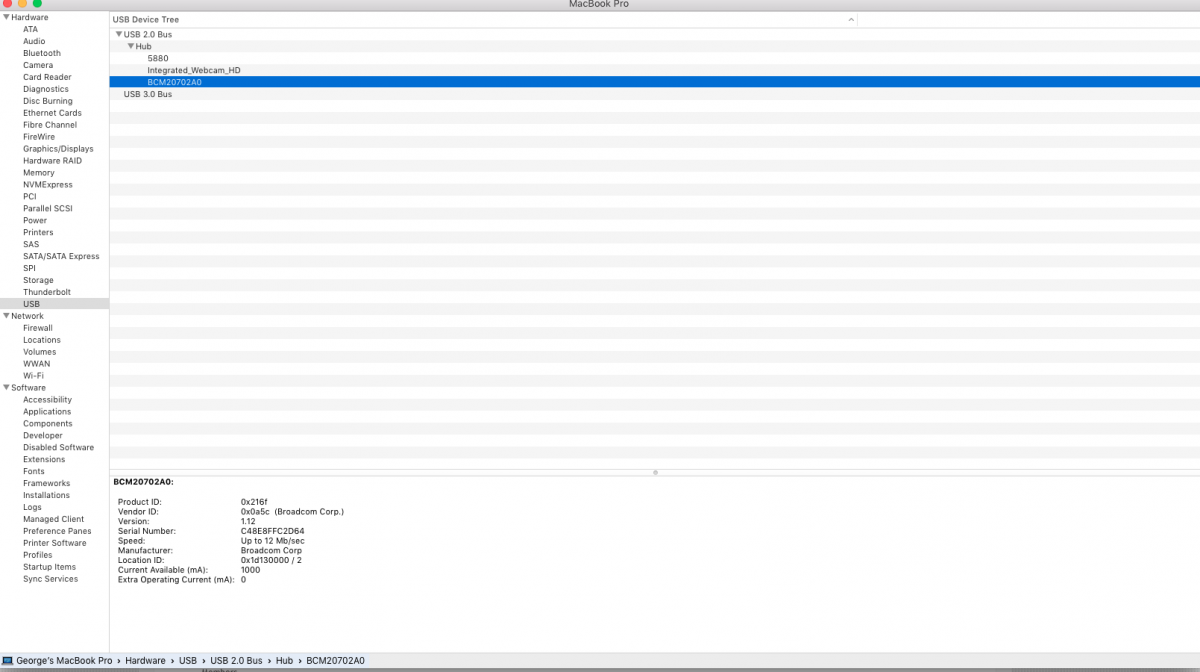Select PCI in the sidebar

point(30,197)
